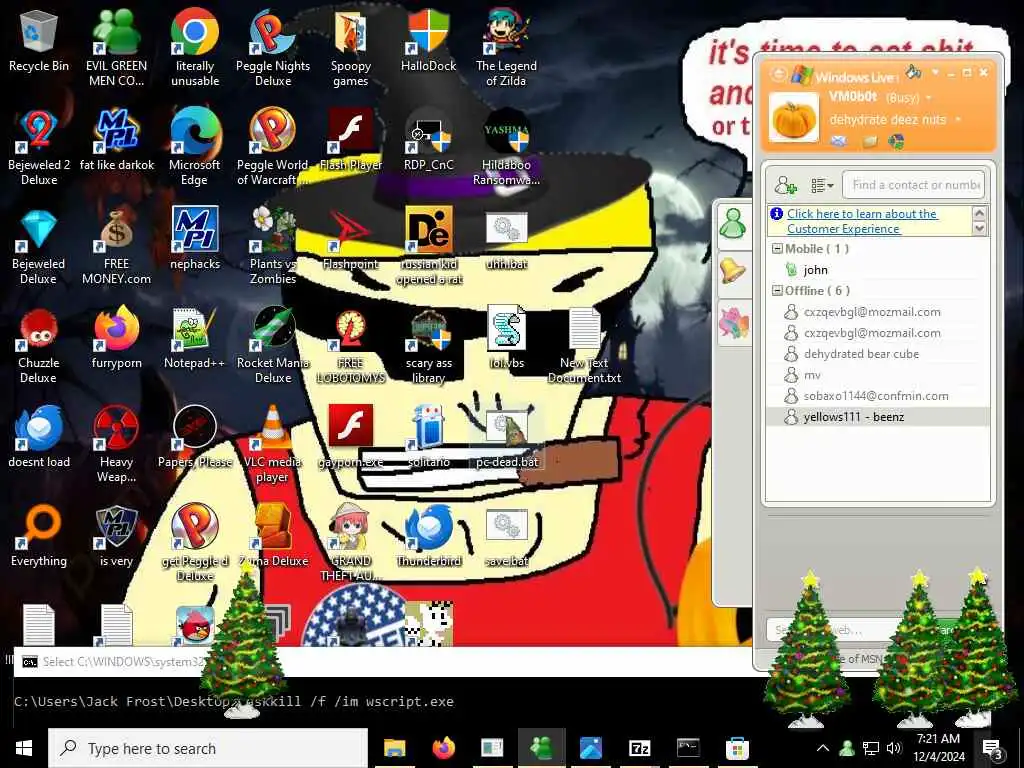Open File Explorer from the taskbar
1024x768 pixels.
pos(394,748)
